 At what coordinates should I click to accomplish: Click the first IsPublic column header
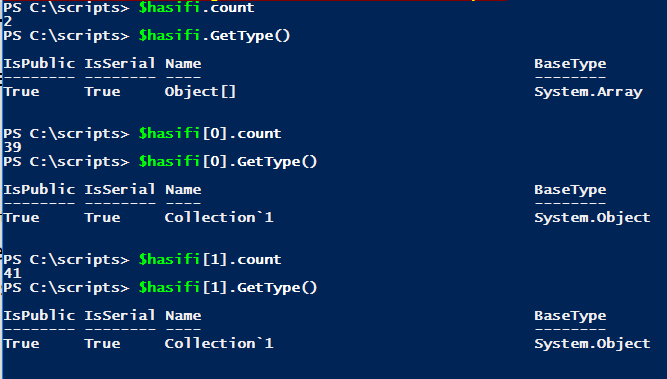pyautogui.click(x=39, y=63)
